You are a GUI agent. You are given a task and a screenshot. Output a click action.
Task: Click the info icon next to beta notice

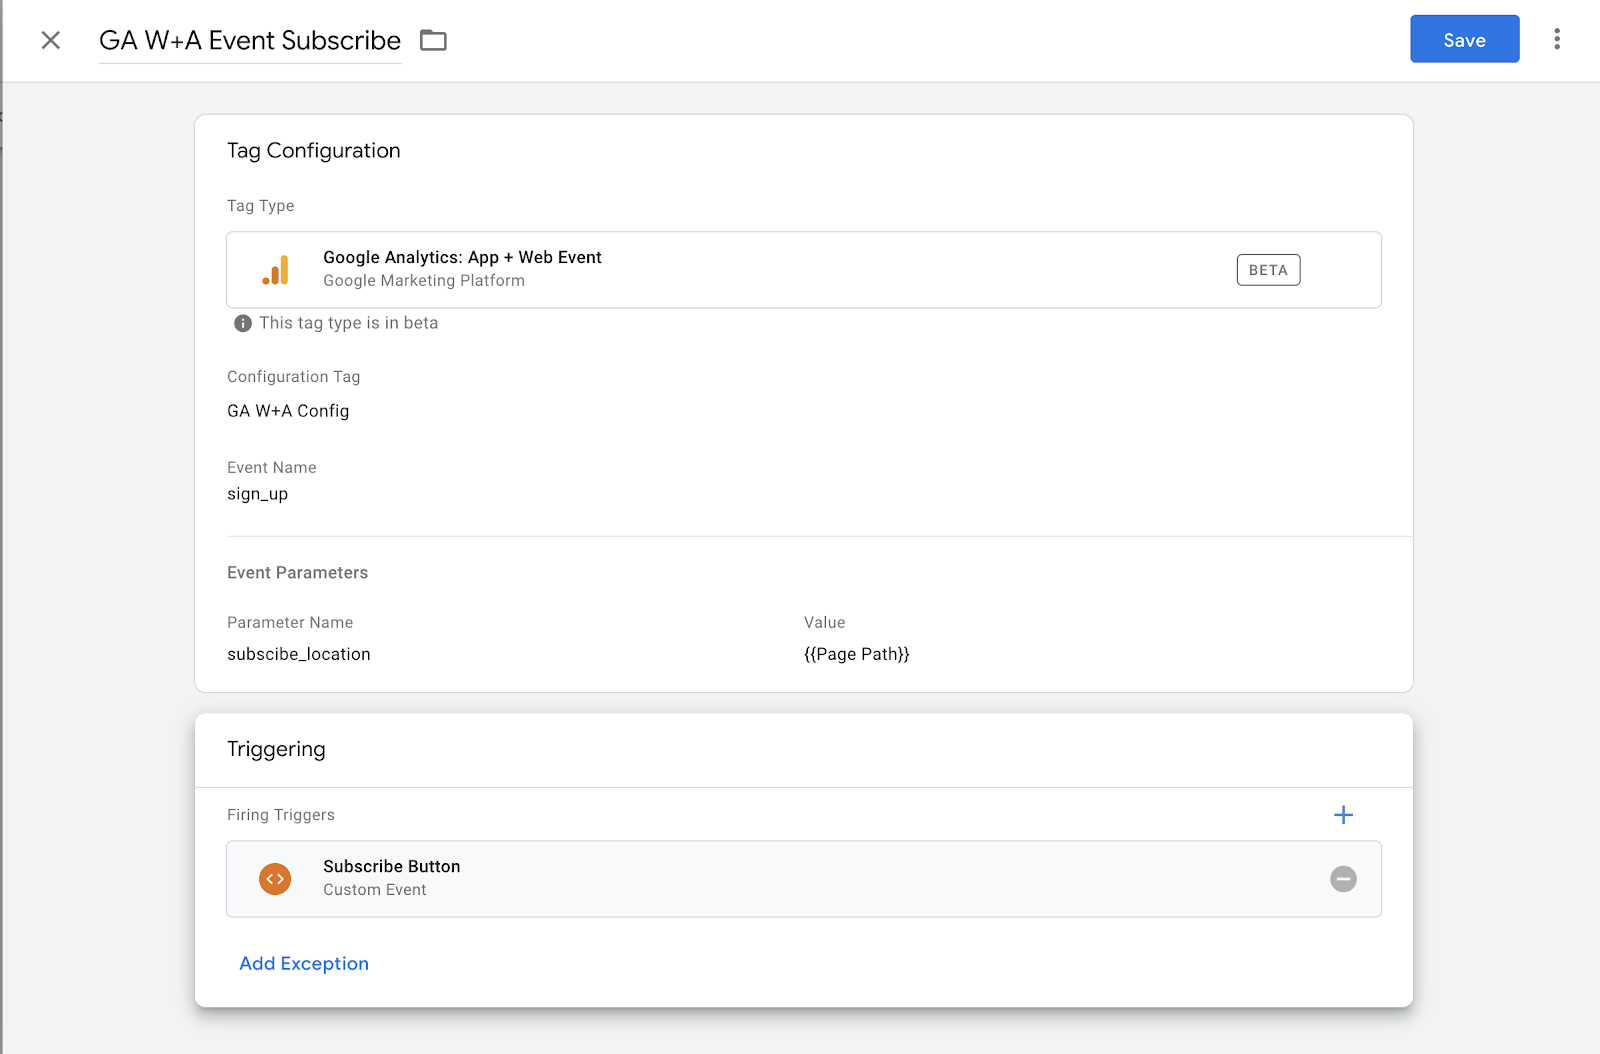(x=242, y=323)
